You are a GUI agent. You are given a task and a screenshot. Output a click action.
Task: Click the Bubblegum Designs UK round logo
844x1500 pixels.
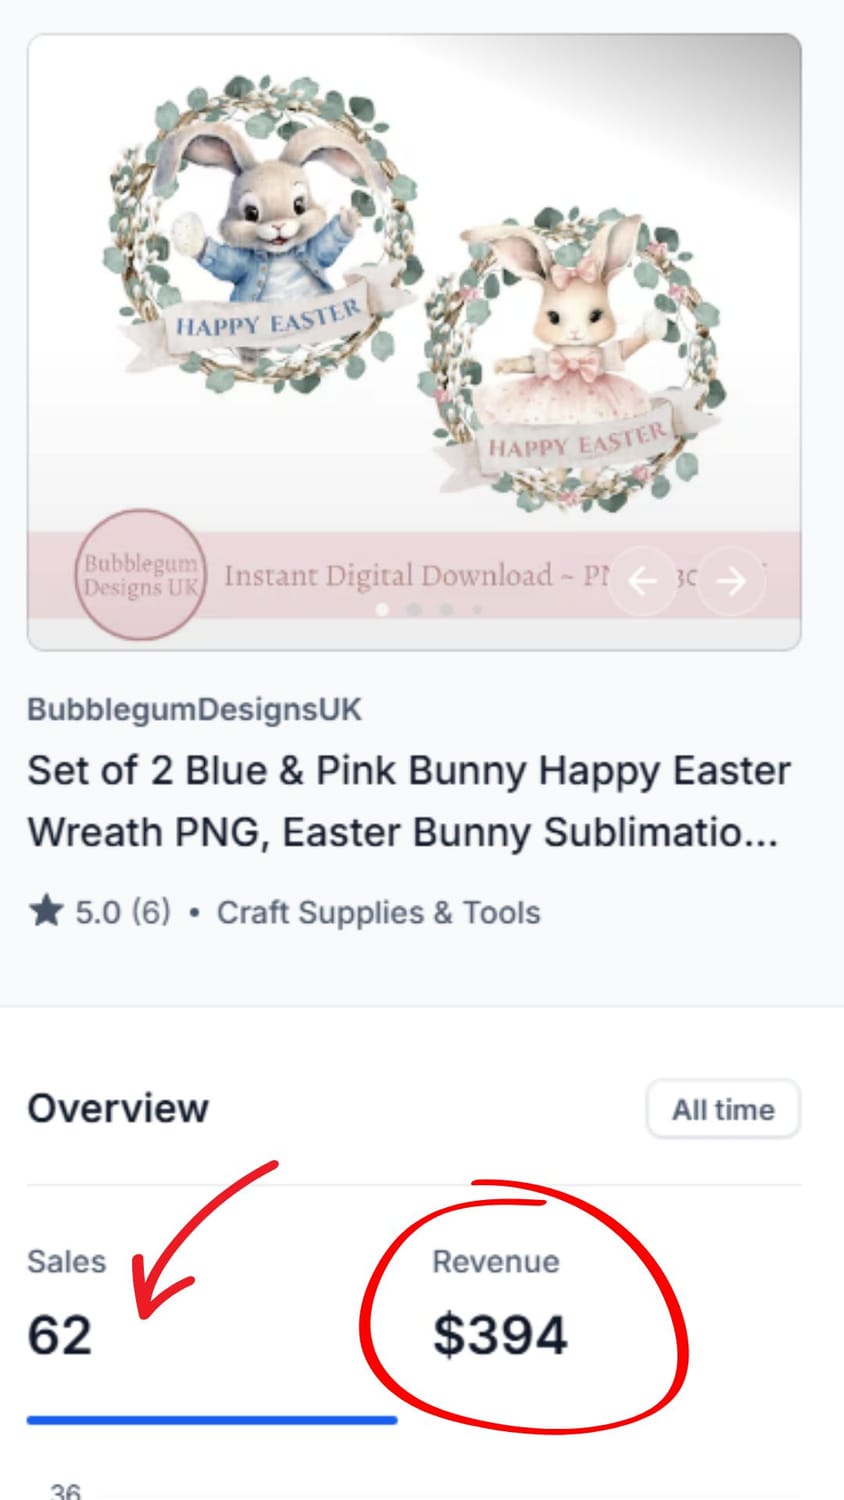click(141, 574)
